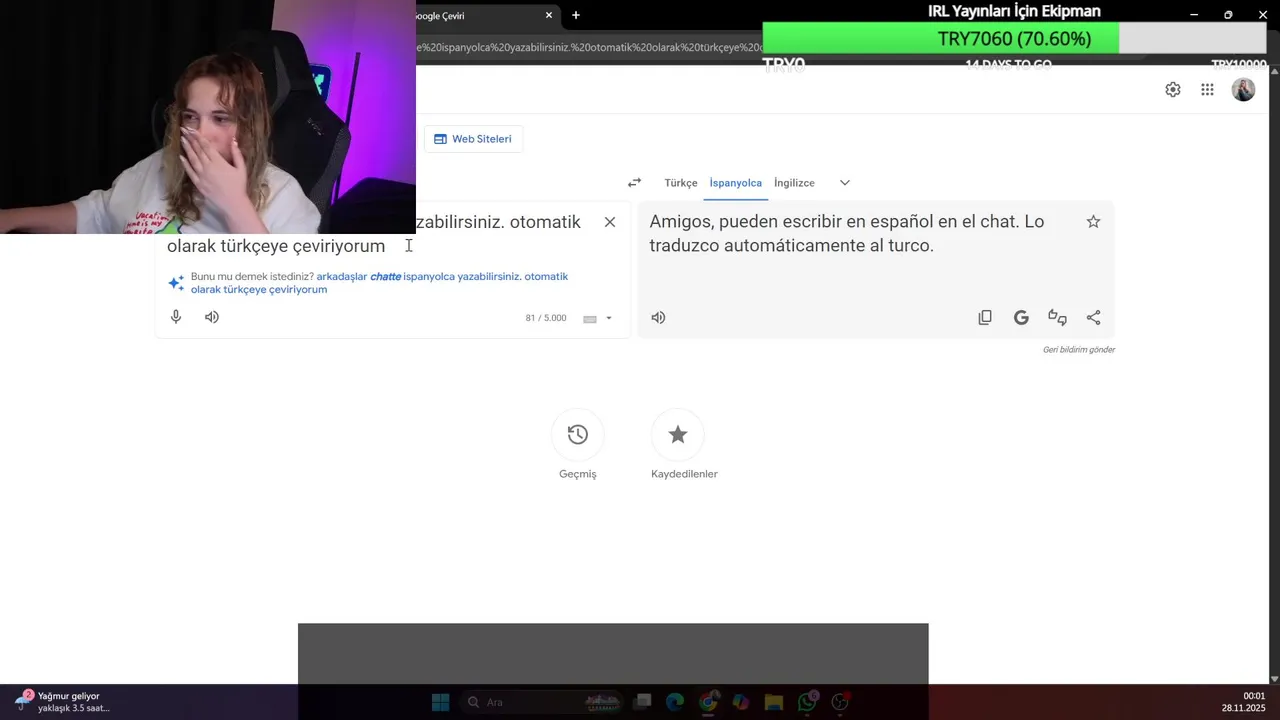
Task: Launch Microsoft Edge from taskbar
Action: click(x=675, y=702)
